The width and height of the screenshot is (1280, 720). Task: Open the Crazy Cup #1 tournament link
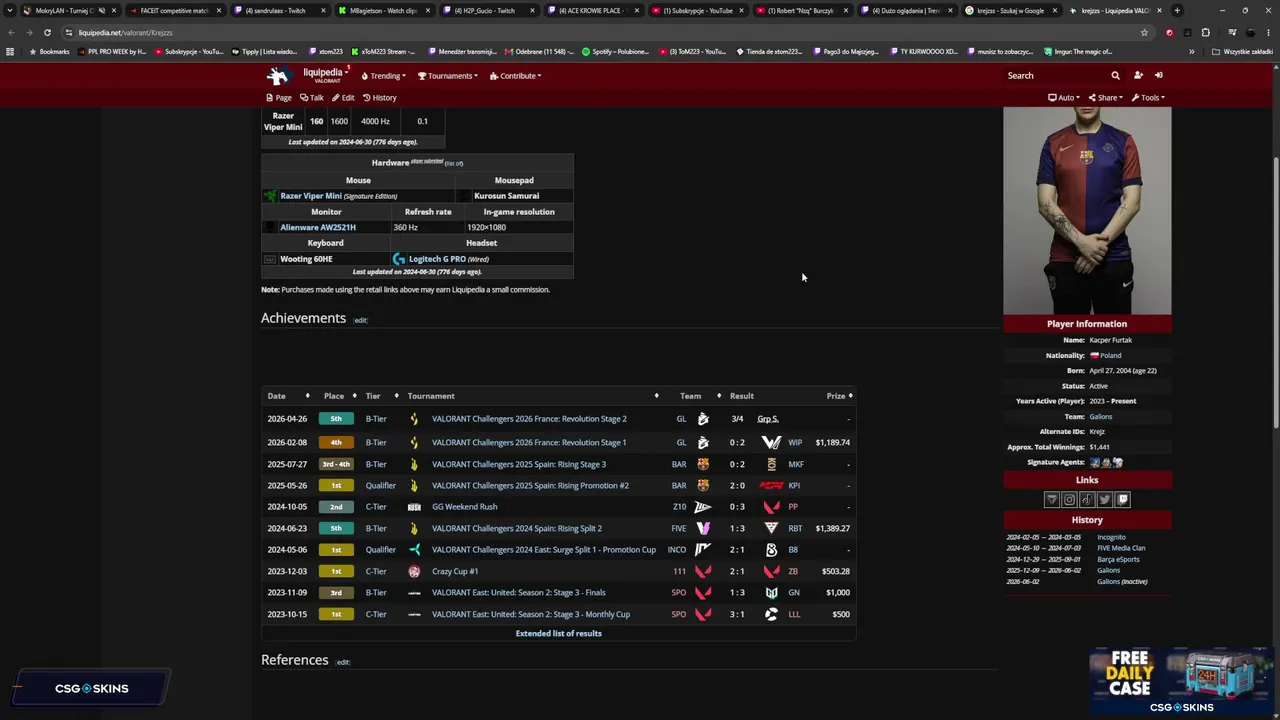(x=455, y=571)
